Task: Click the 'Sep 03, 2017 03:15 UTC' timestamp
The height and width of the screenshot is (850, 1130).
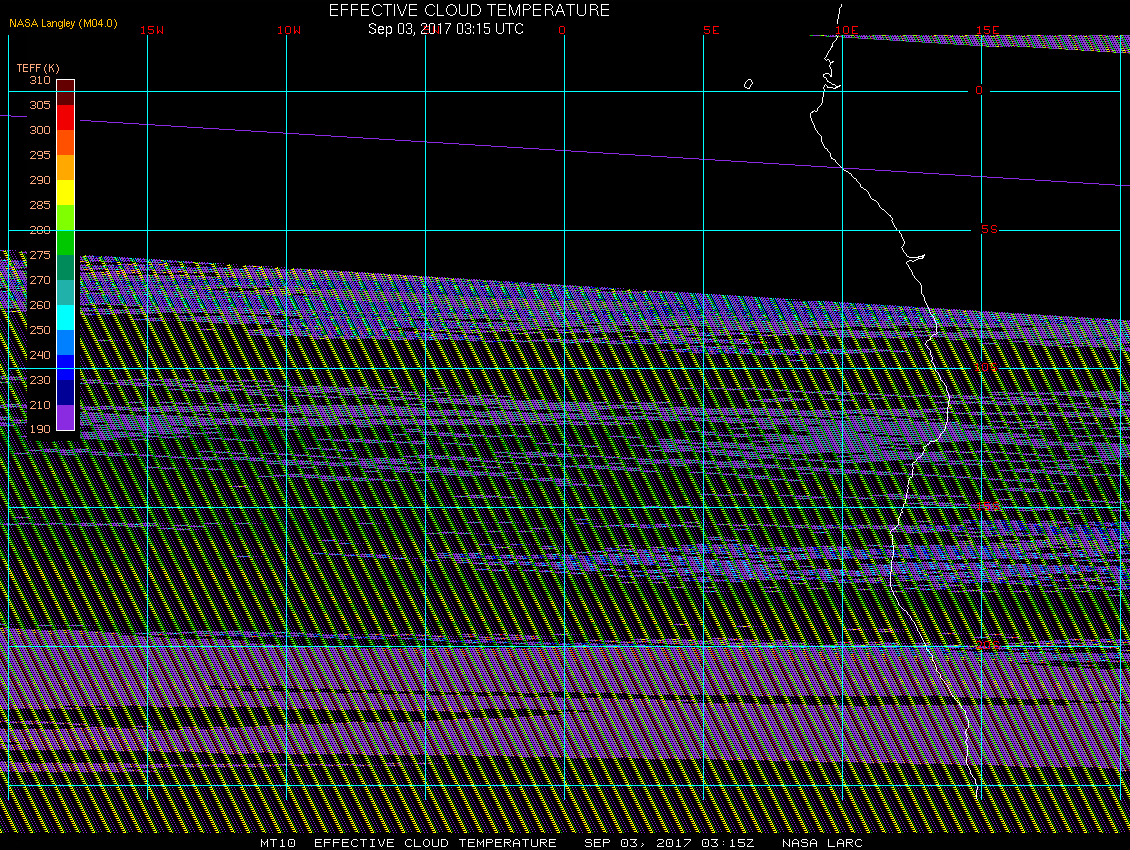Action: pyautogui.click(x=446, y=29)
